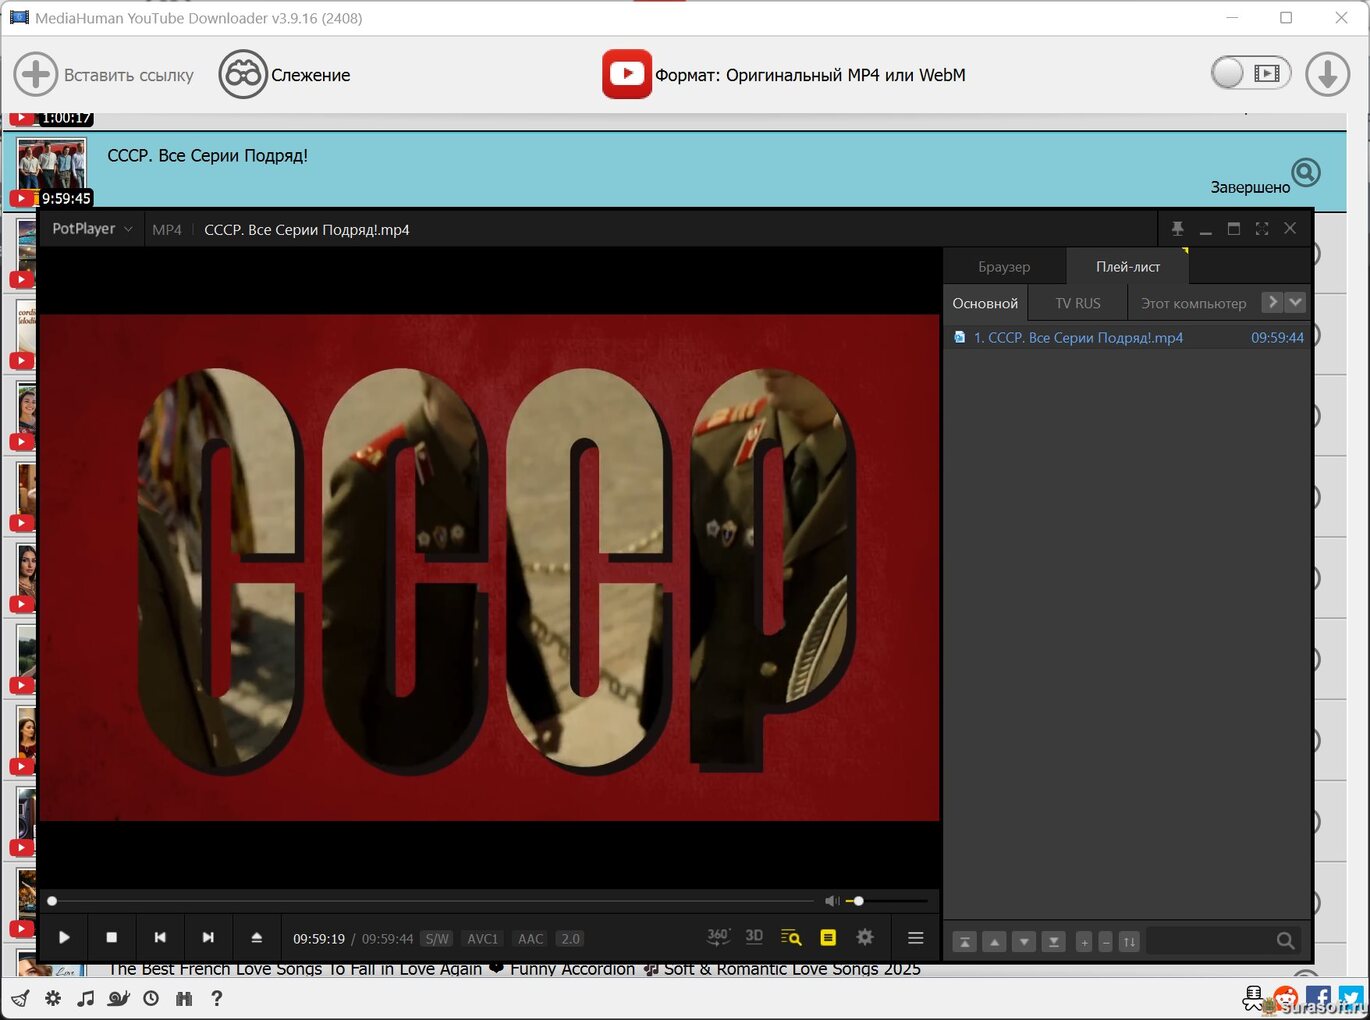Image resolution: width=1370 pixels, height=1020 pixels.
Task: Expand playlist tabs list down arrow
Action: 1296,302
